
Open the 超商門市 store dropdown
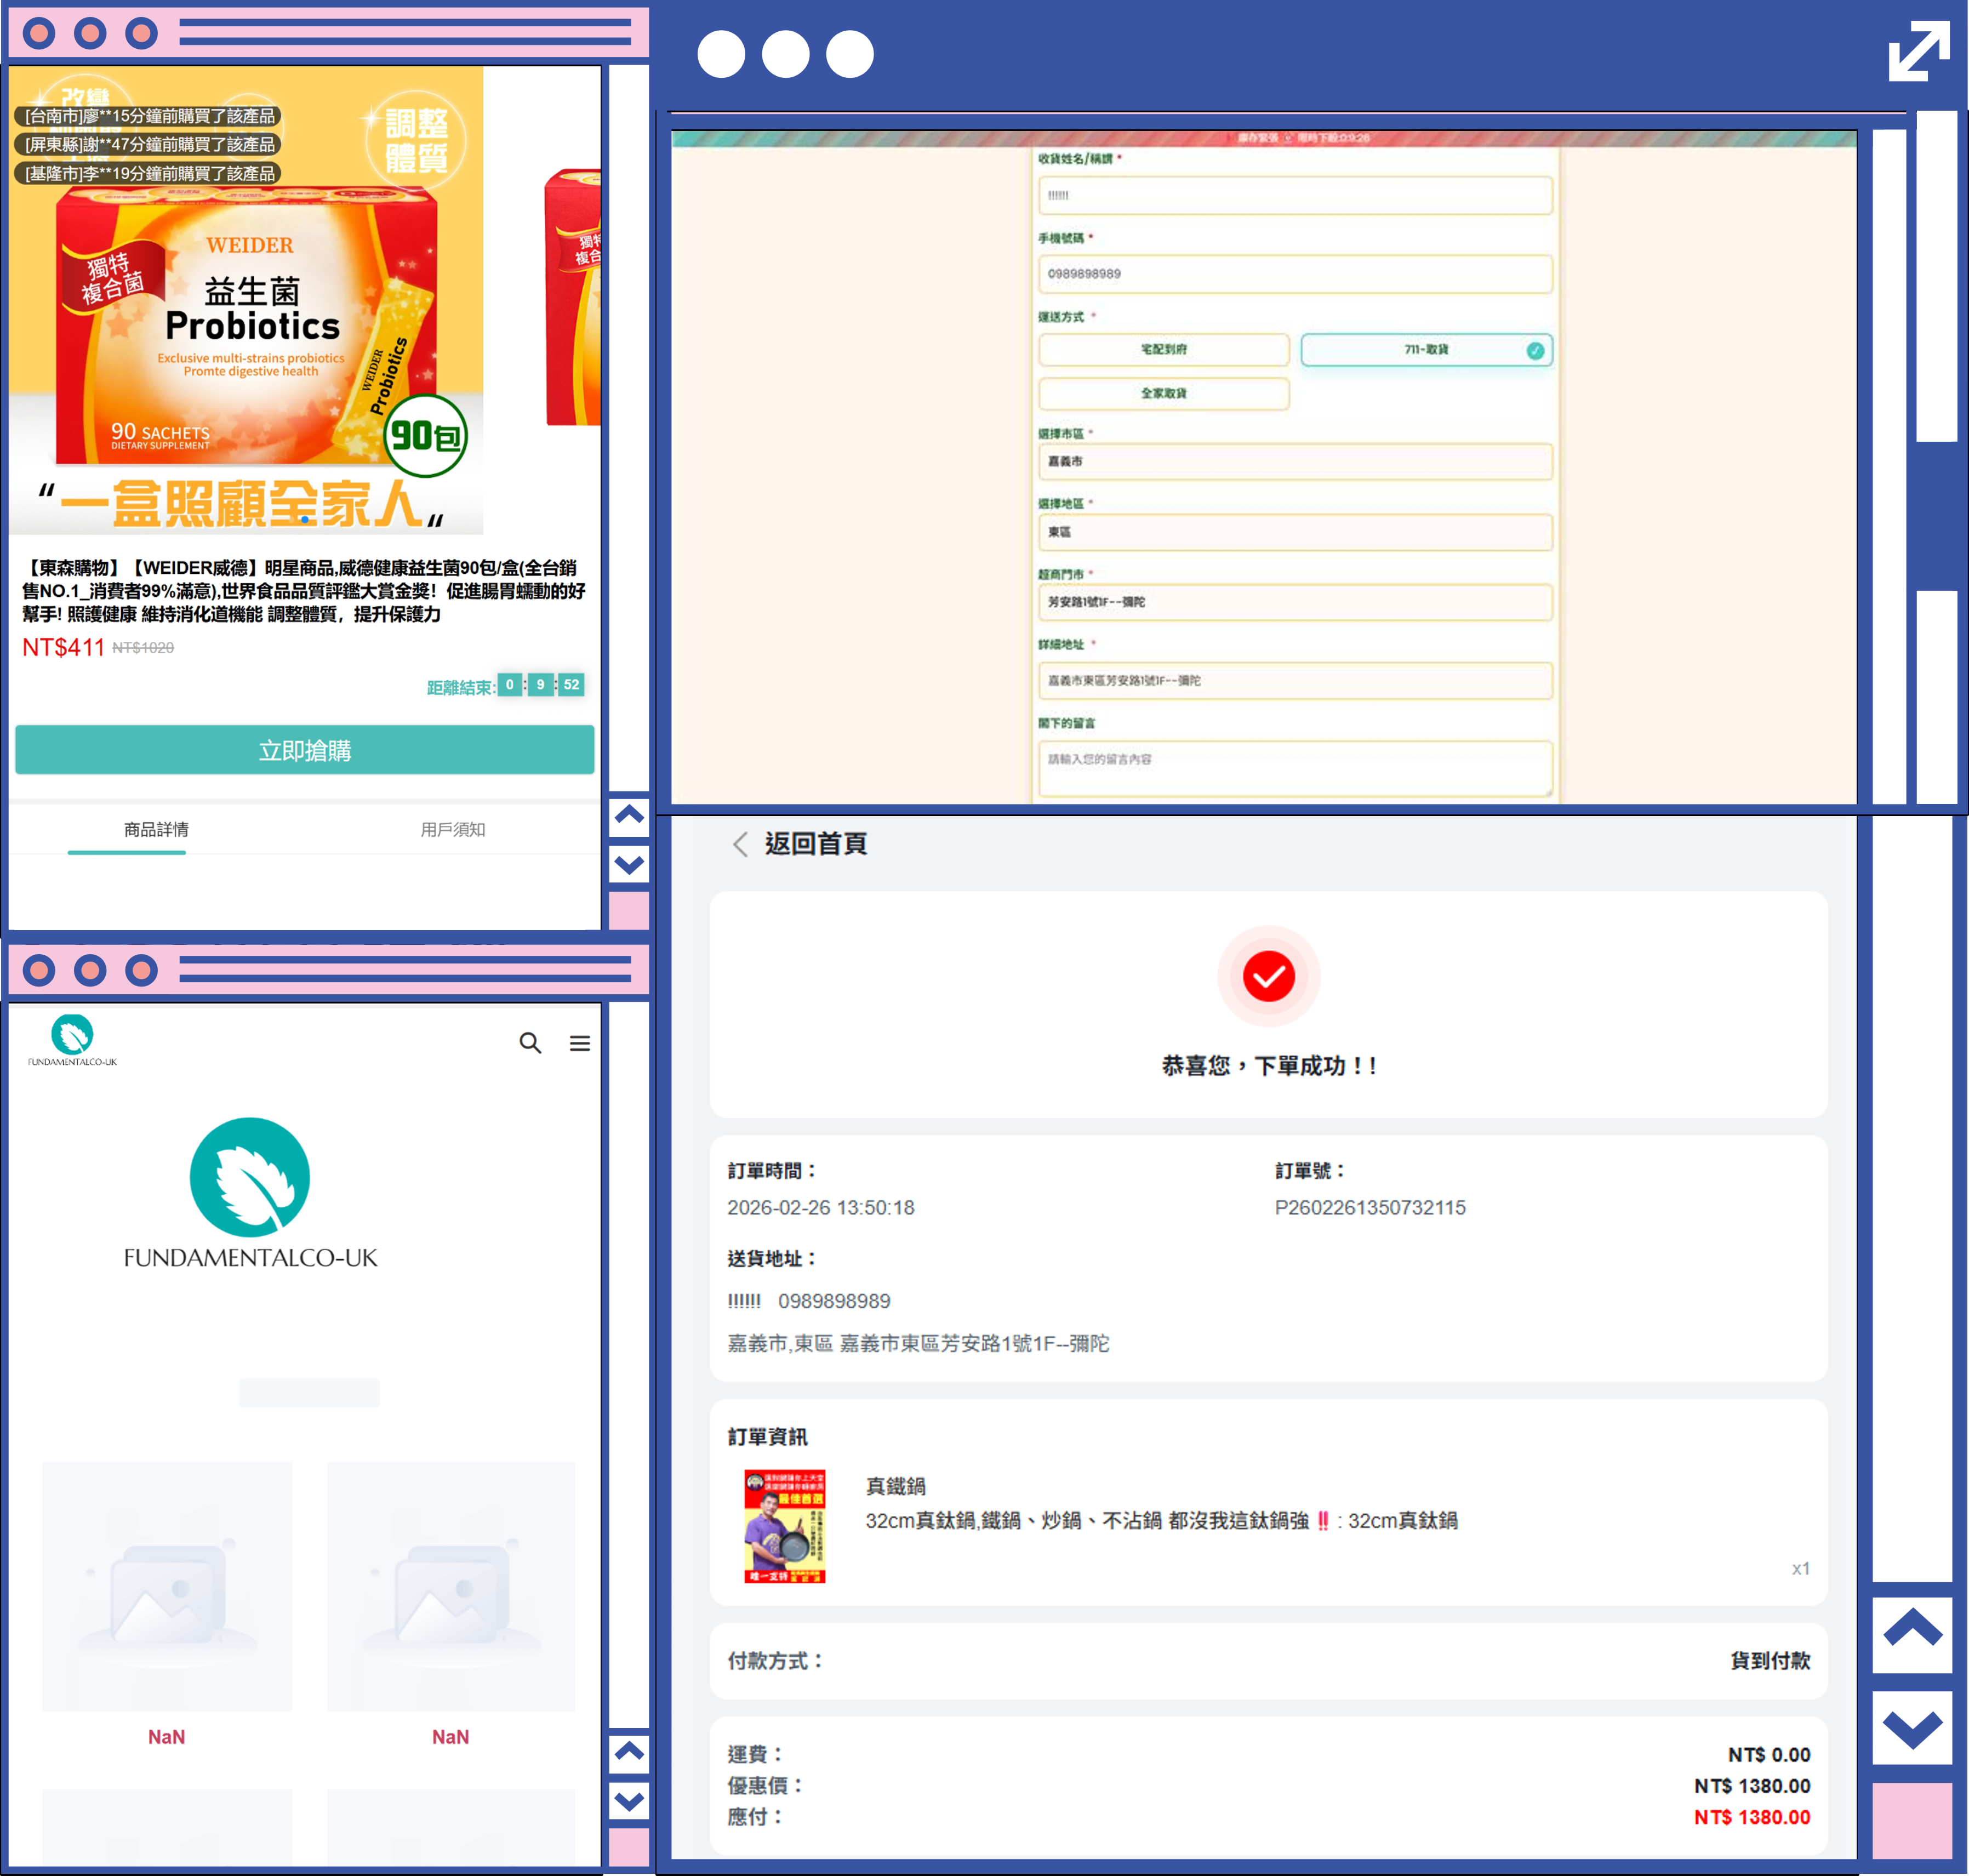pyautogui.click(x=1295, y=602)
